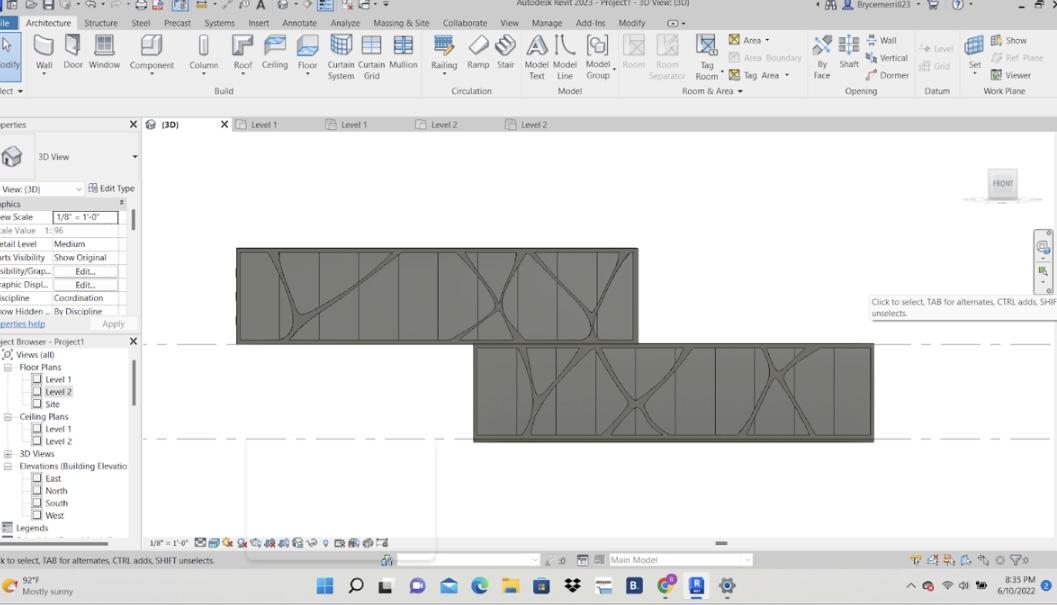Choose the Curtain System tool
1057x605 pixels.
tap(341, 57)
